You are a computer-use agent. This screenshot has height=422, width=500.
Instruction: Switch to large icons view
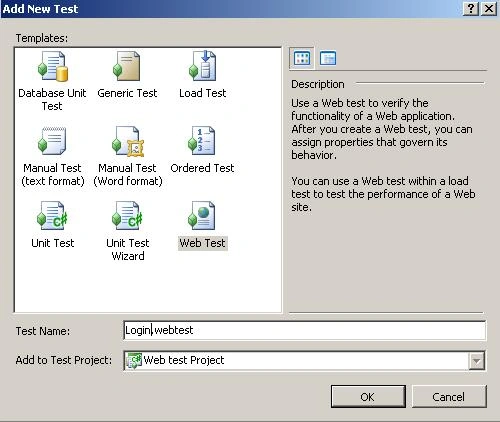(302, 58)
